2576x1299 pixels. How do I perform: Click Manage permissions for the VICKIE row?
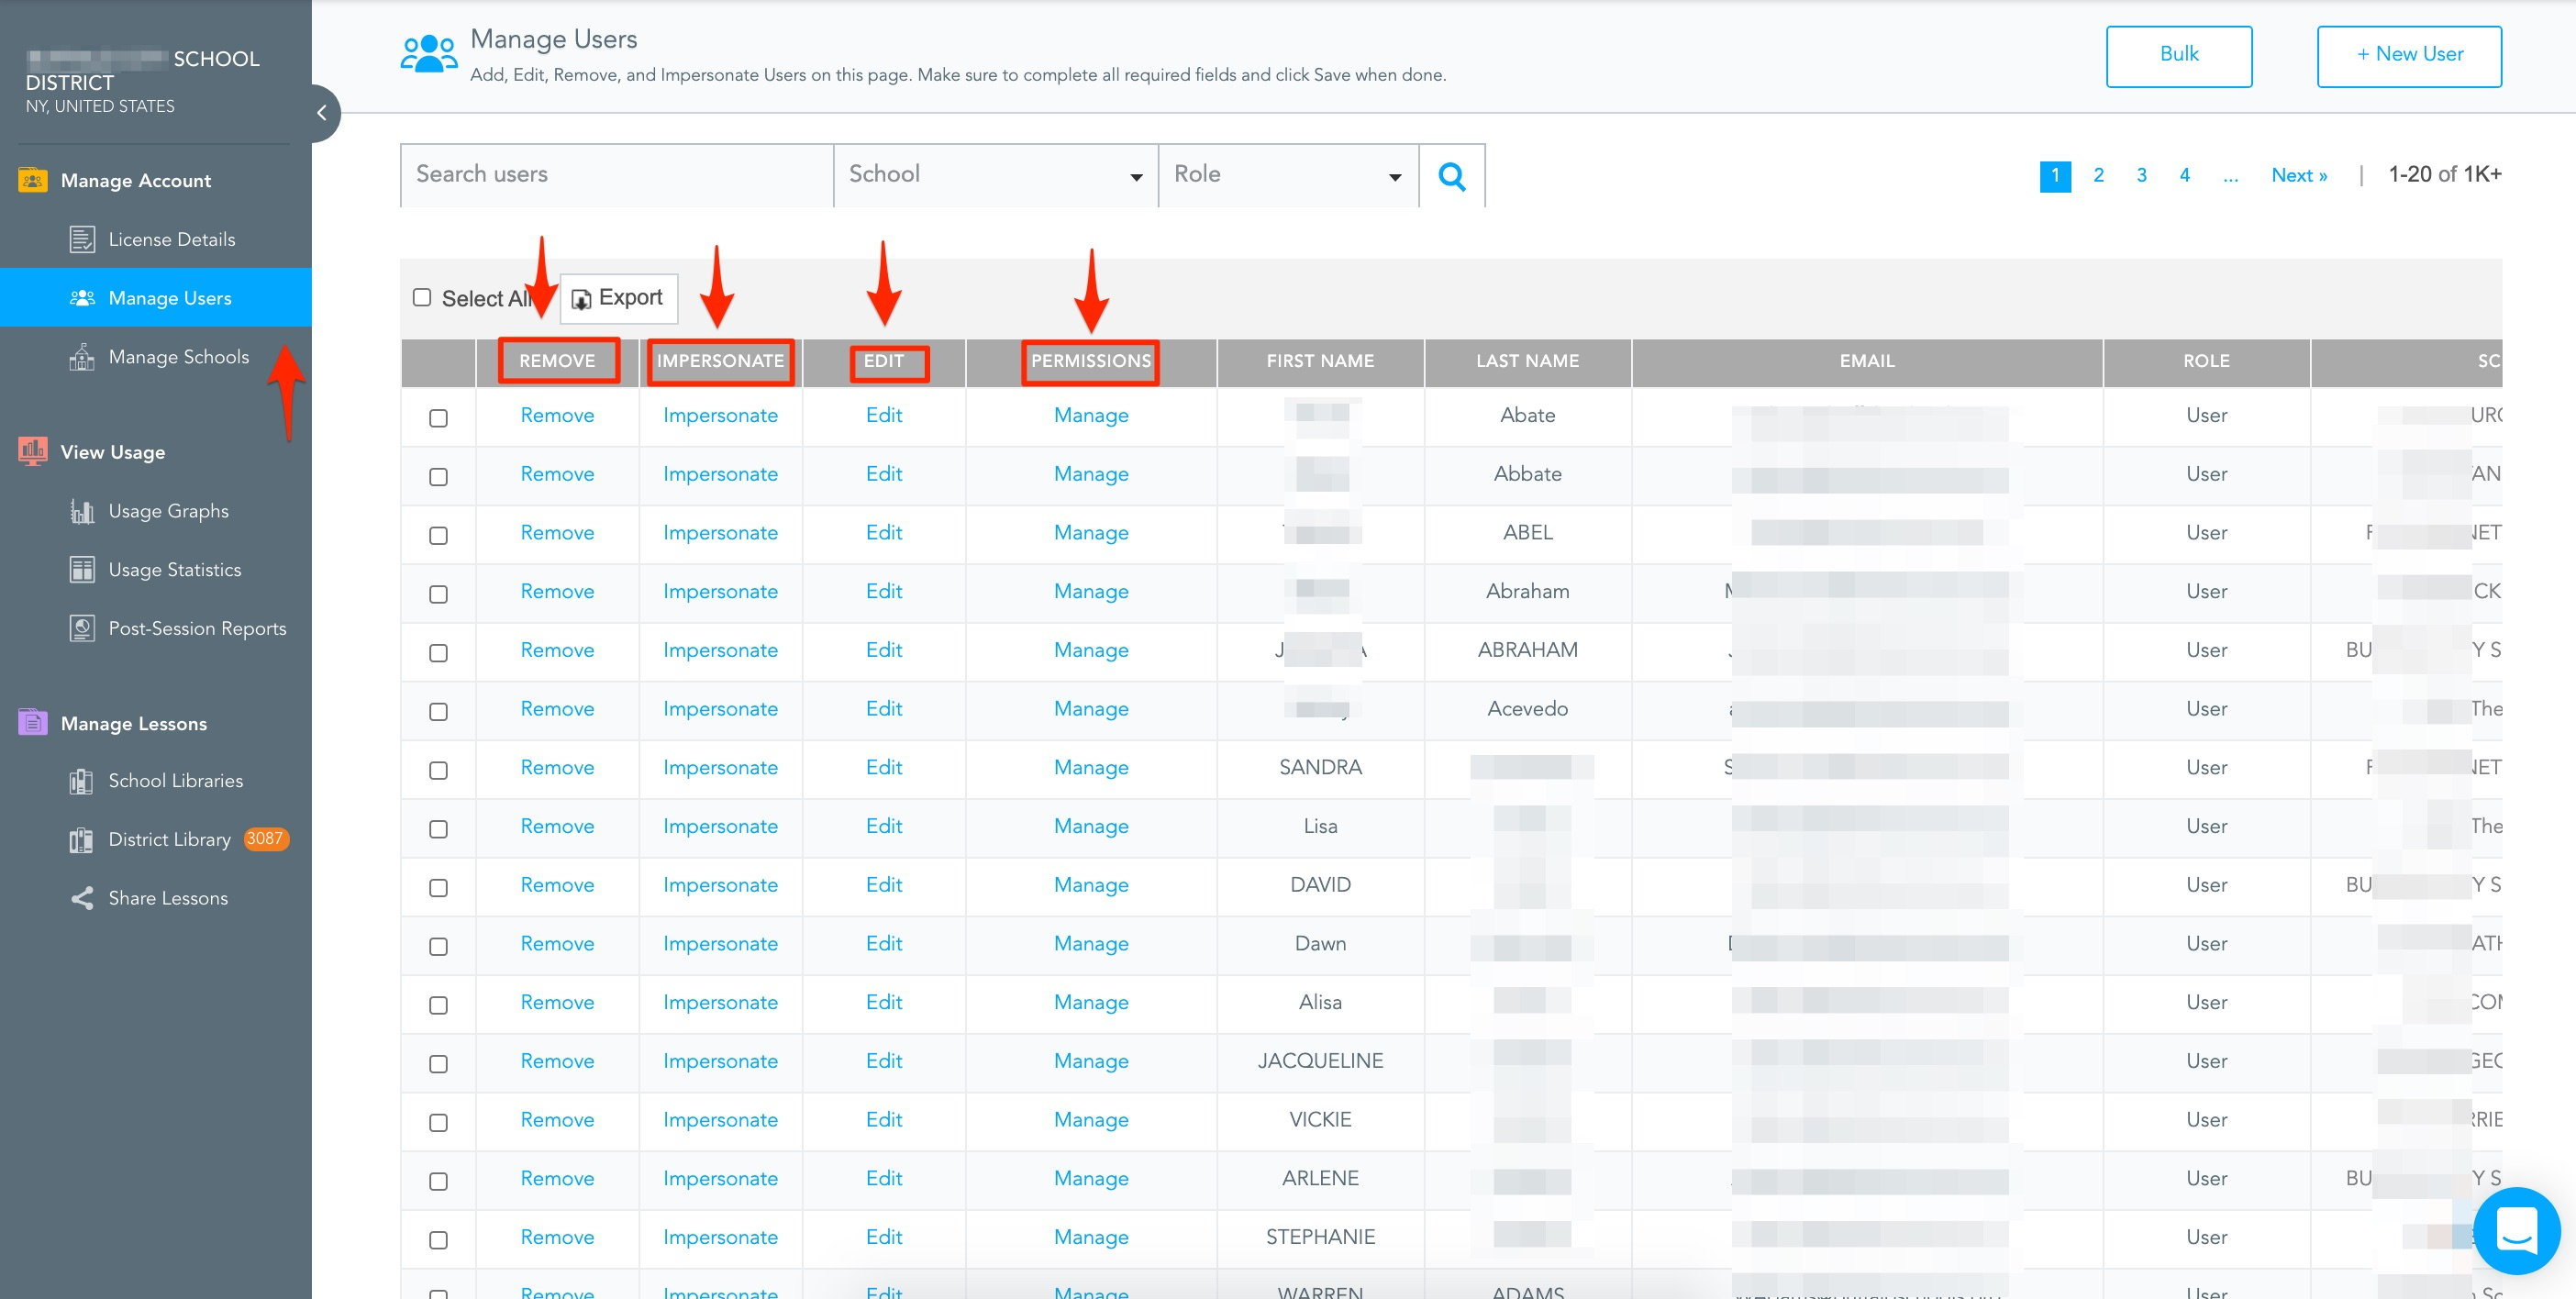click(x=1091, y=1120)
